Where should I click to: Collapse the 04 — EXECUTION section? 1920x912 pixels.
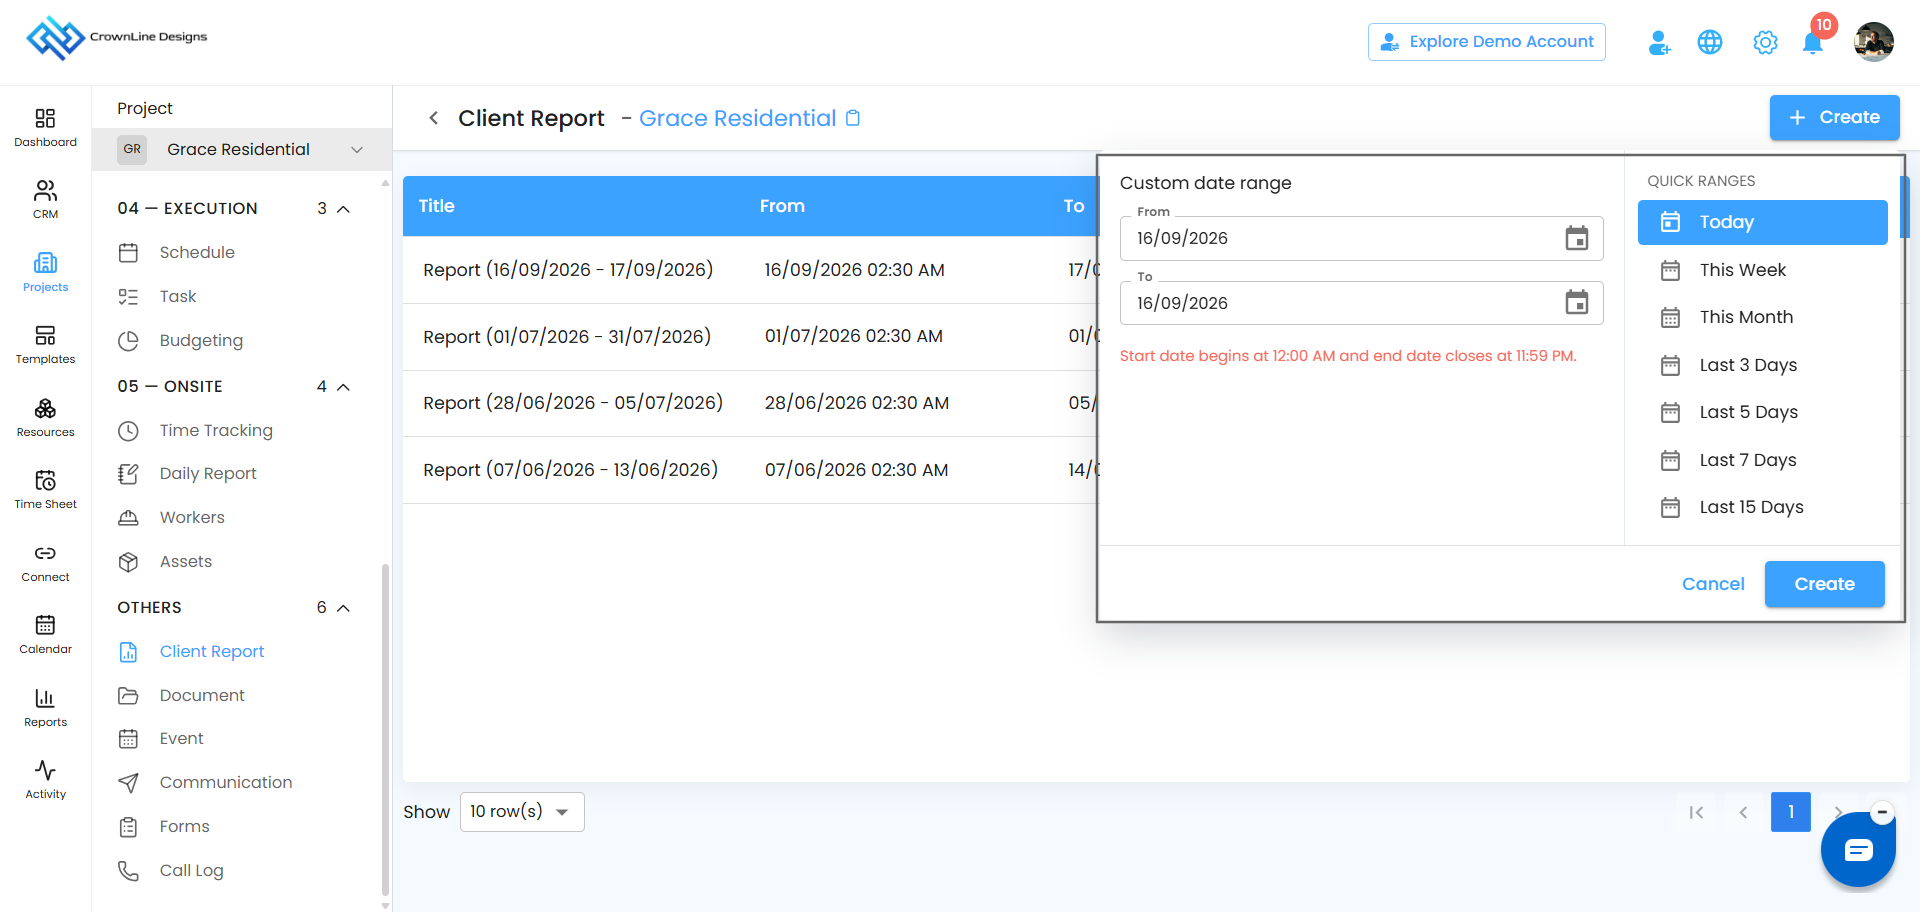(x=343, y=209)
